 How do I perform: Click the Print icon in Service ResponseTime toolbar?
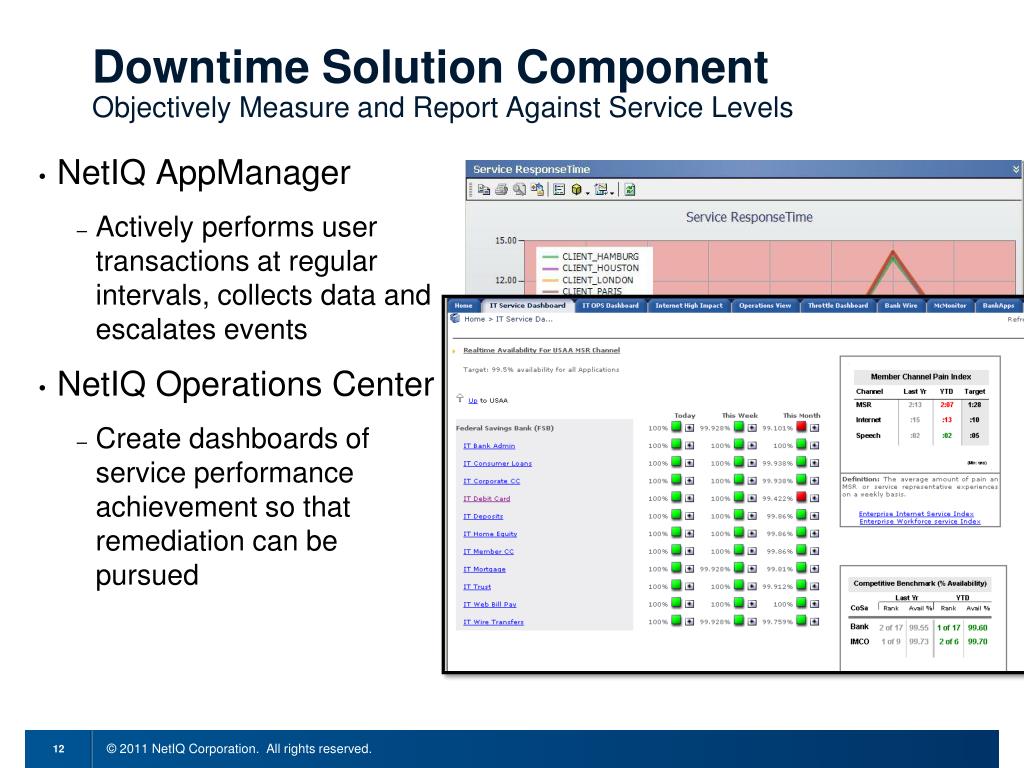(502, 190)
